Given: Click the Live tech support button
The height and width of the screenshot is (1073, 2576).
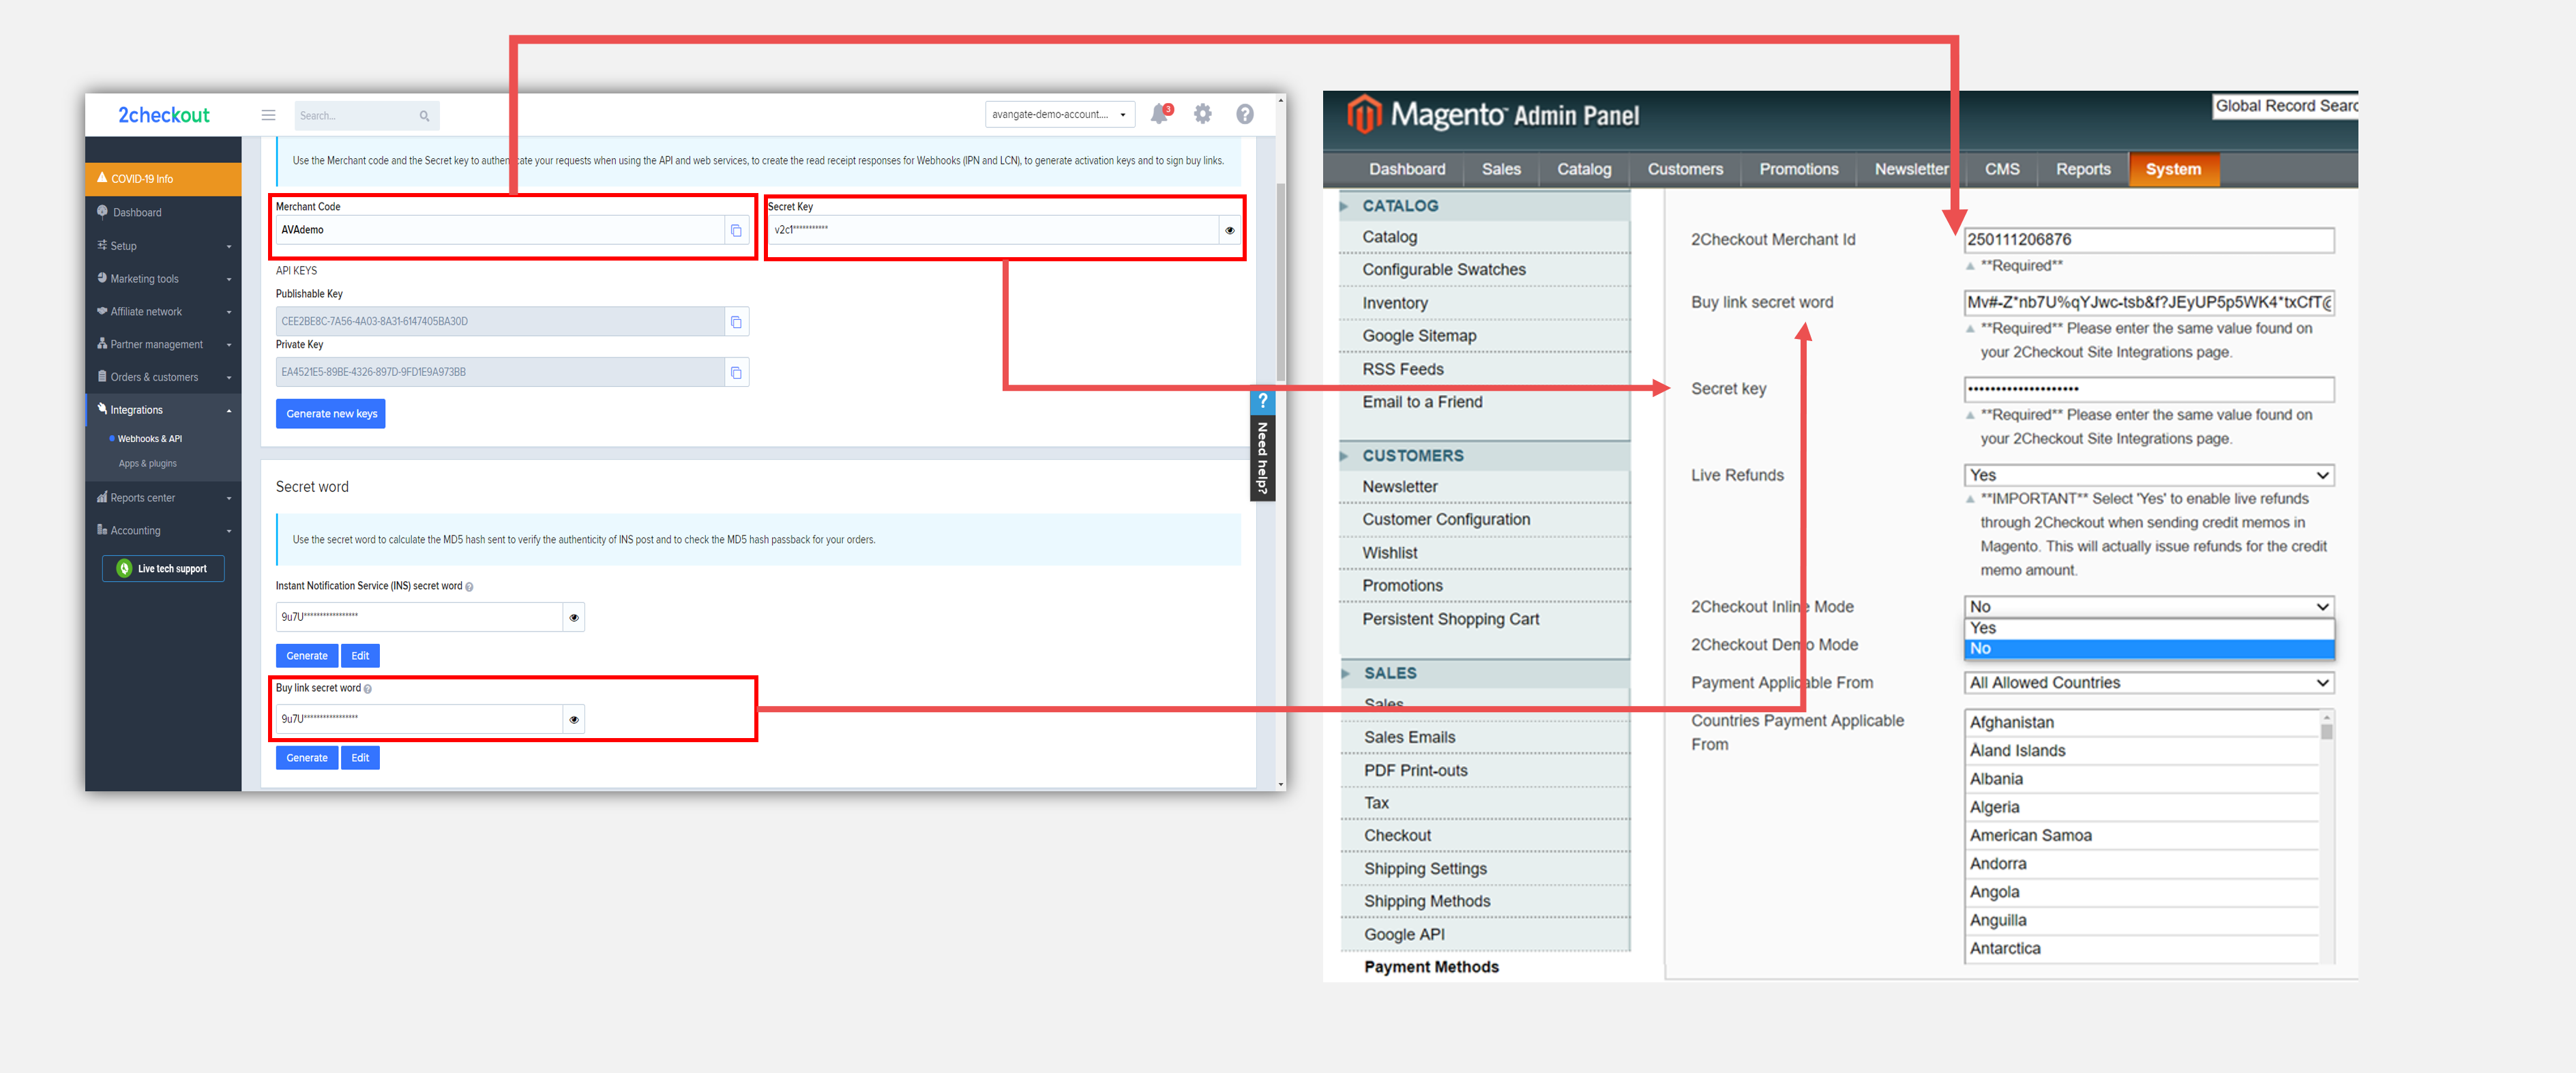Looking at the screenshot, I should tap(163, 568).
